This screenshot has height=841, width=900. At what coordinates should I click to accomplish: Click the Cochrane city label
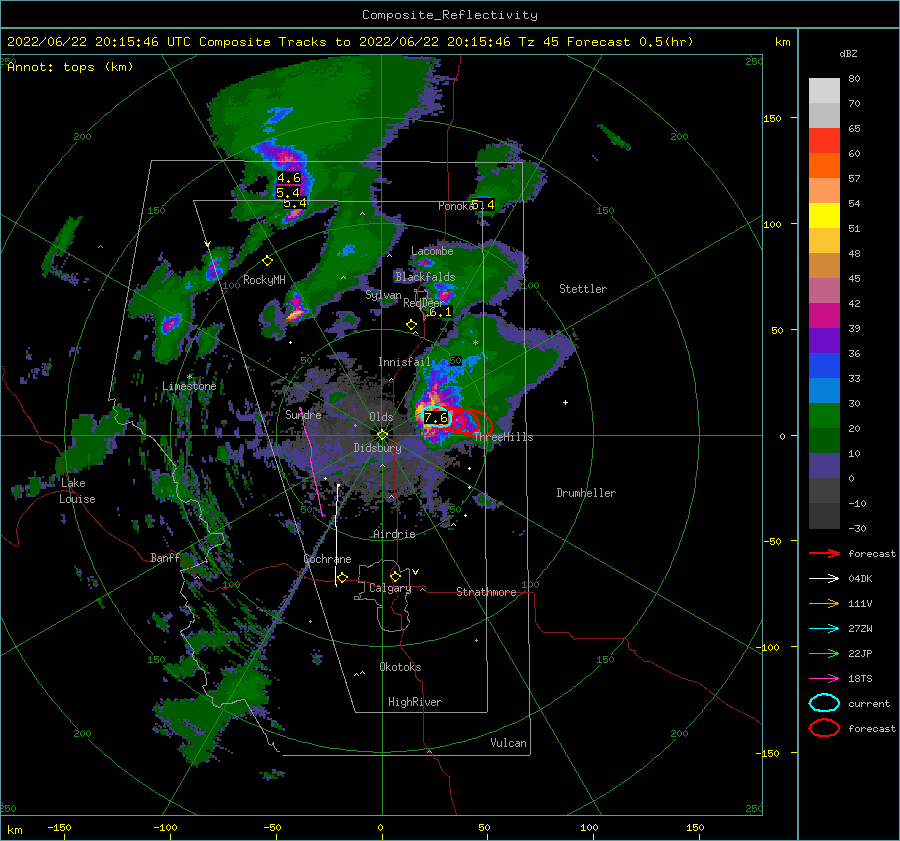click(x=327, y=559)
